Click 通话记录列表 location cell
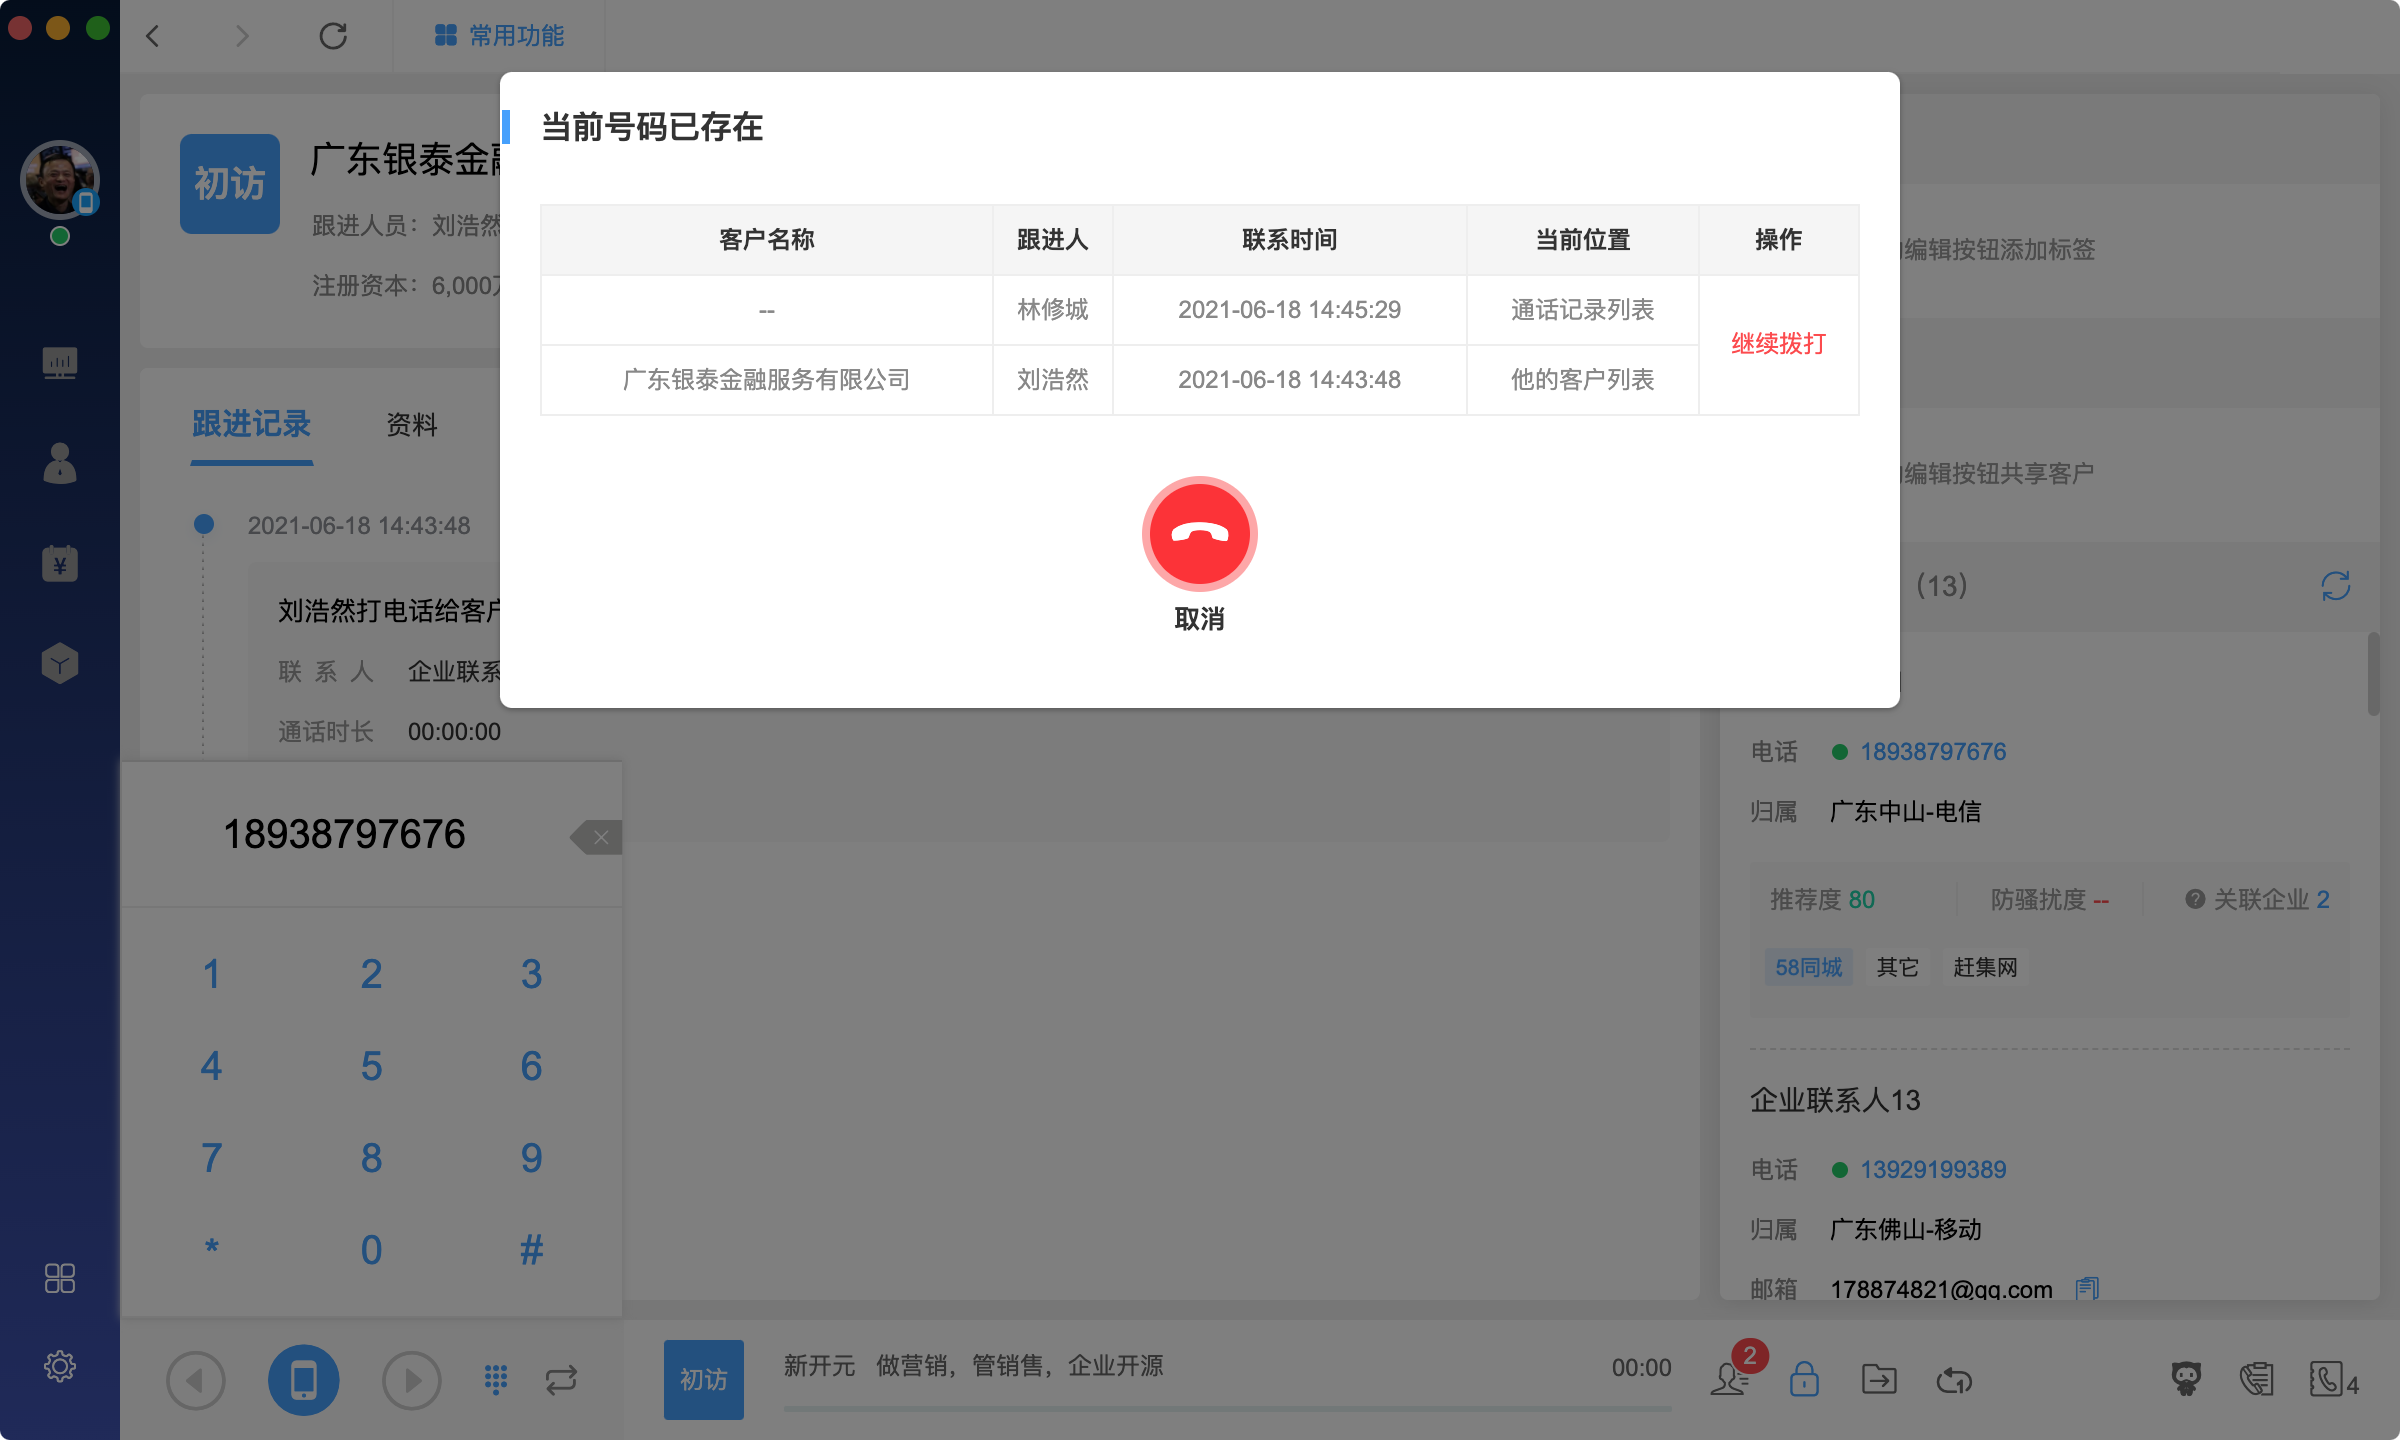Screen dimensions: 2400x1440 tap(1582, 310)
